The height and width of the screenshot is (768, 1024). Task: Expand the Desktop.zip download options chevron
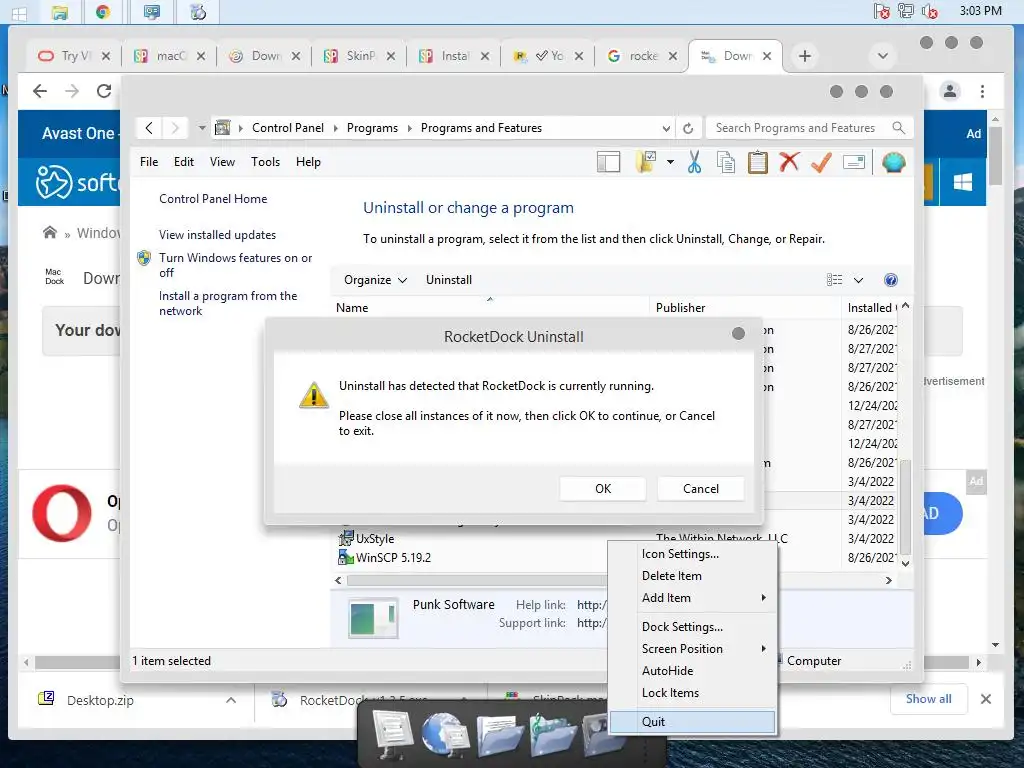point(231,700)
